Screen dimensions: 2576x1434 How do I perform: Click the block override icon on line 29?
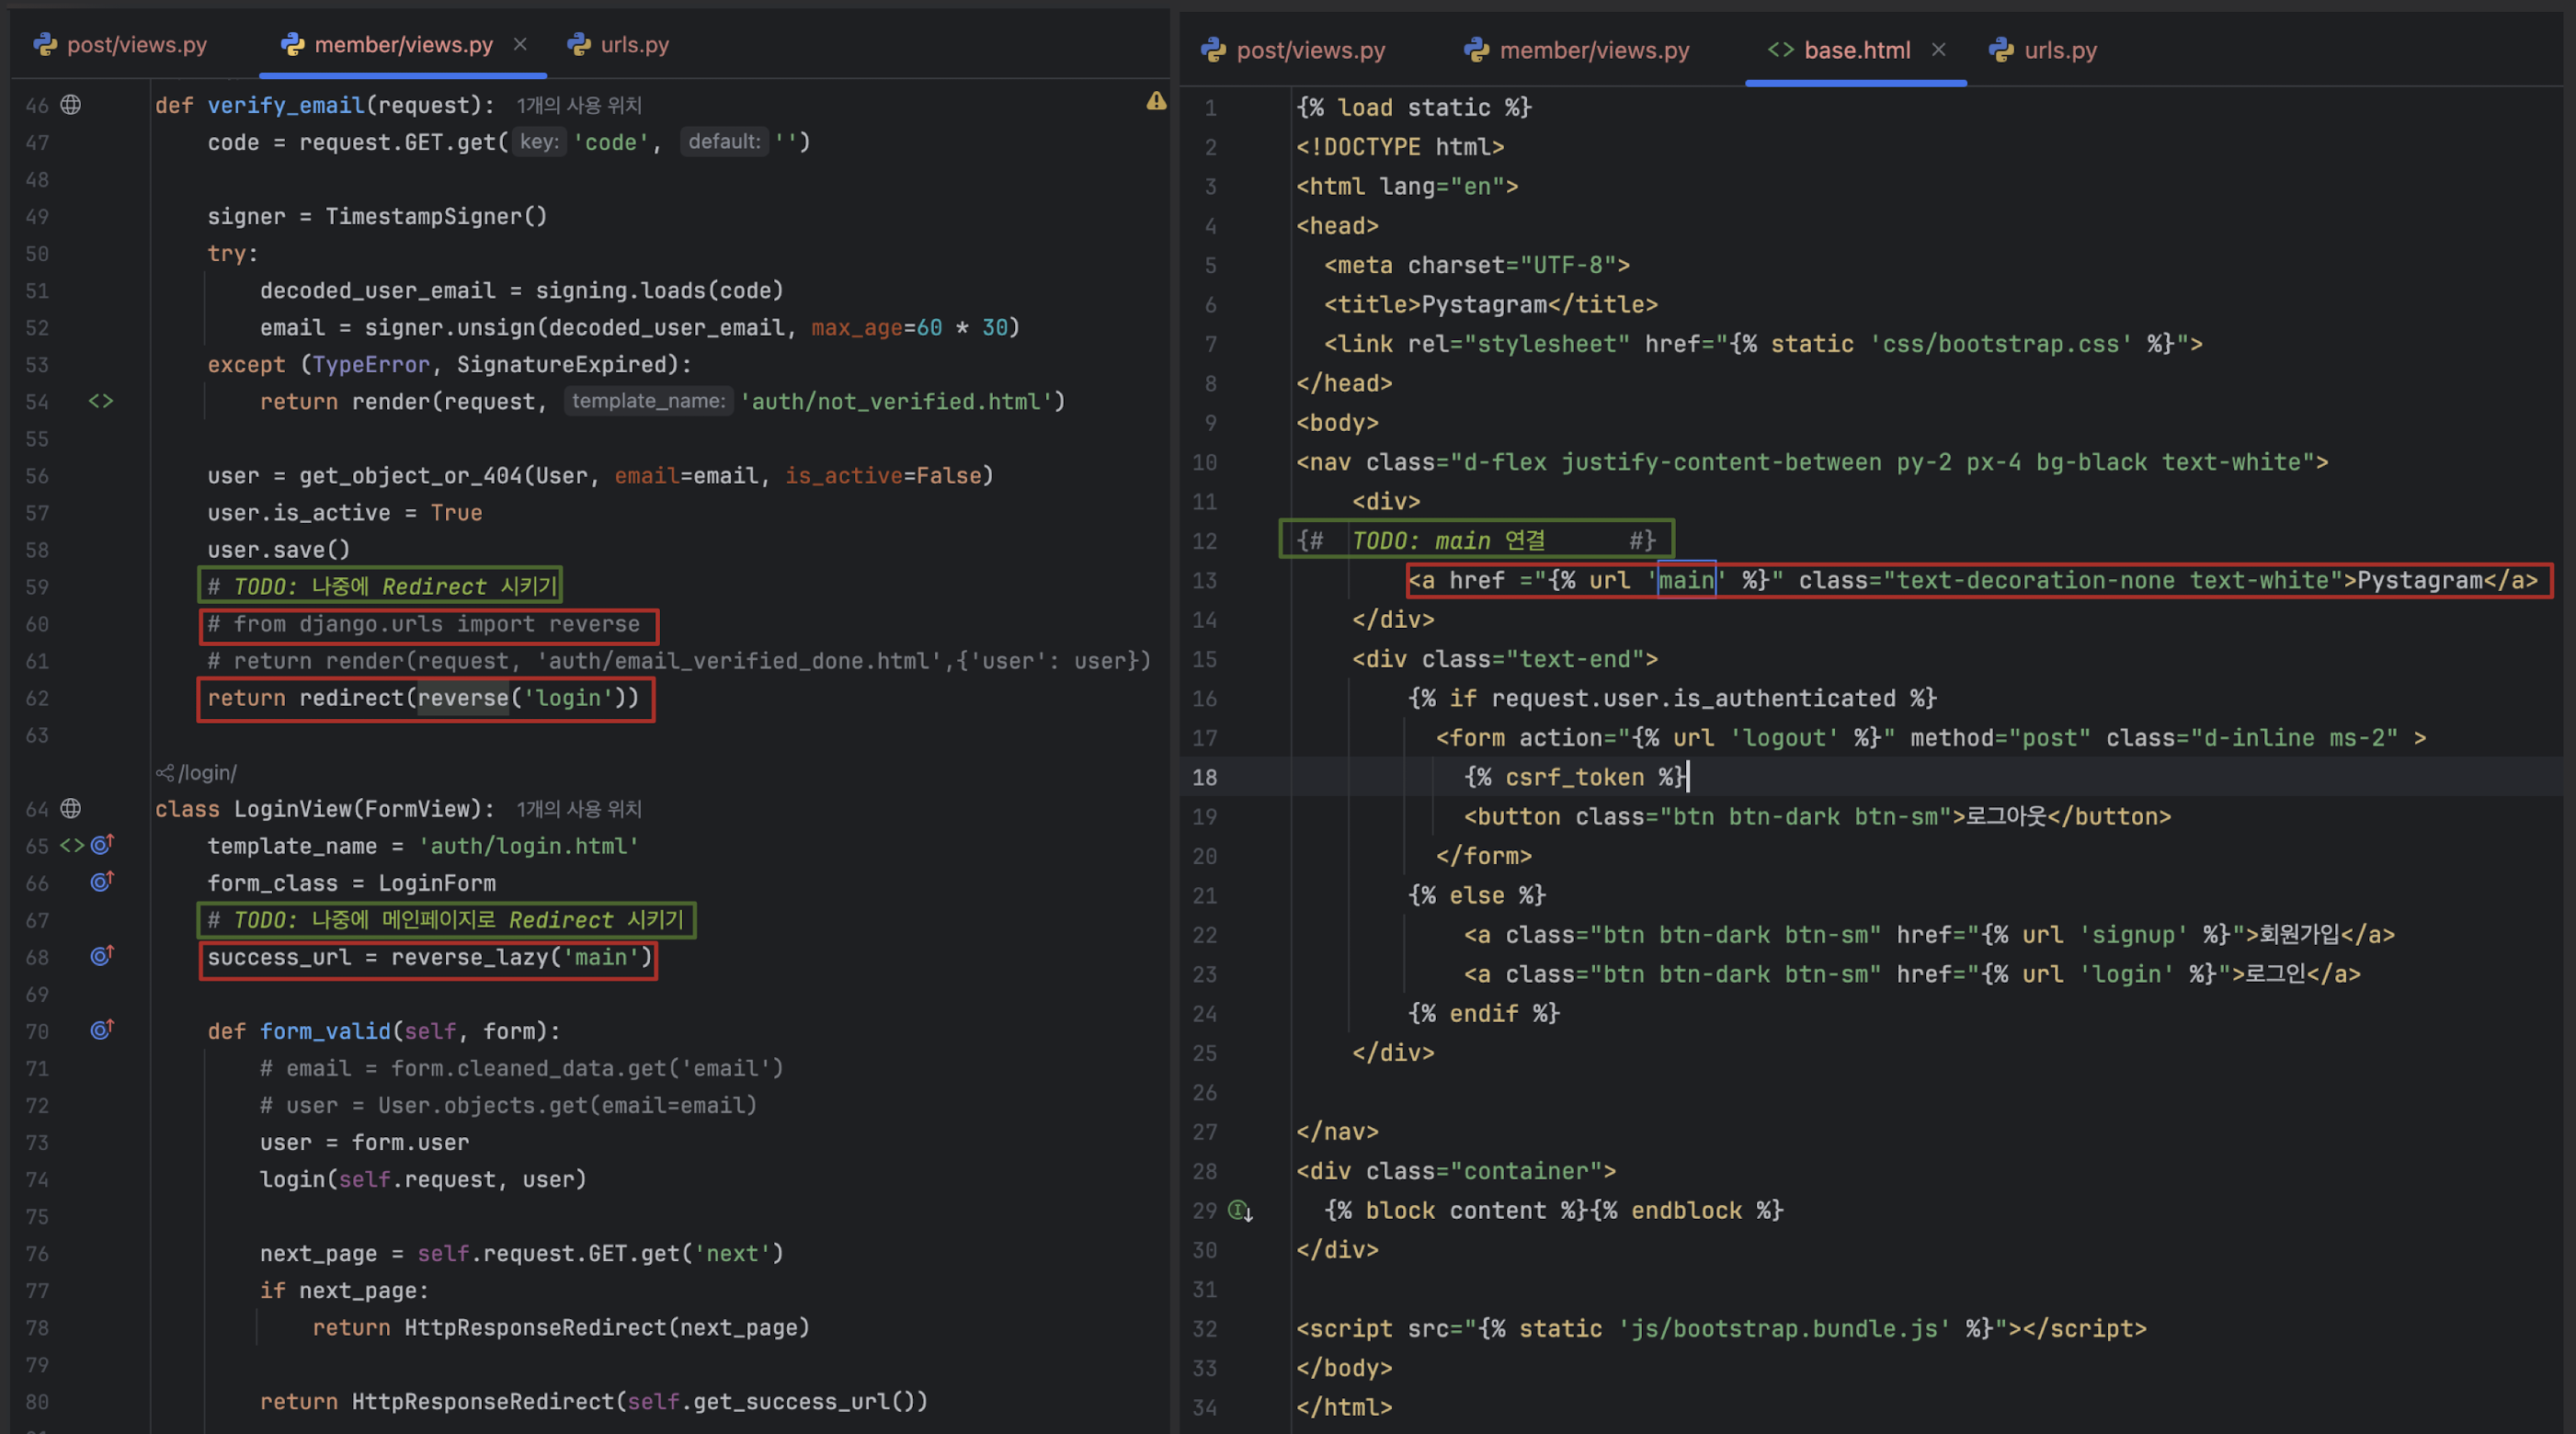(x=1240, y=1211)
